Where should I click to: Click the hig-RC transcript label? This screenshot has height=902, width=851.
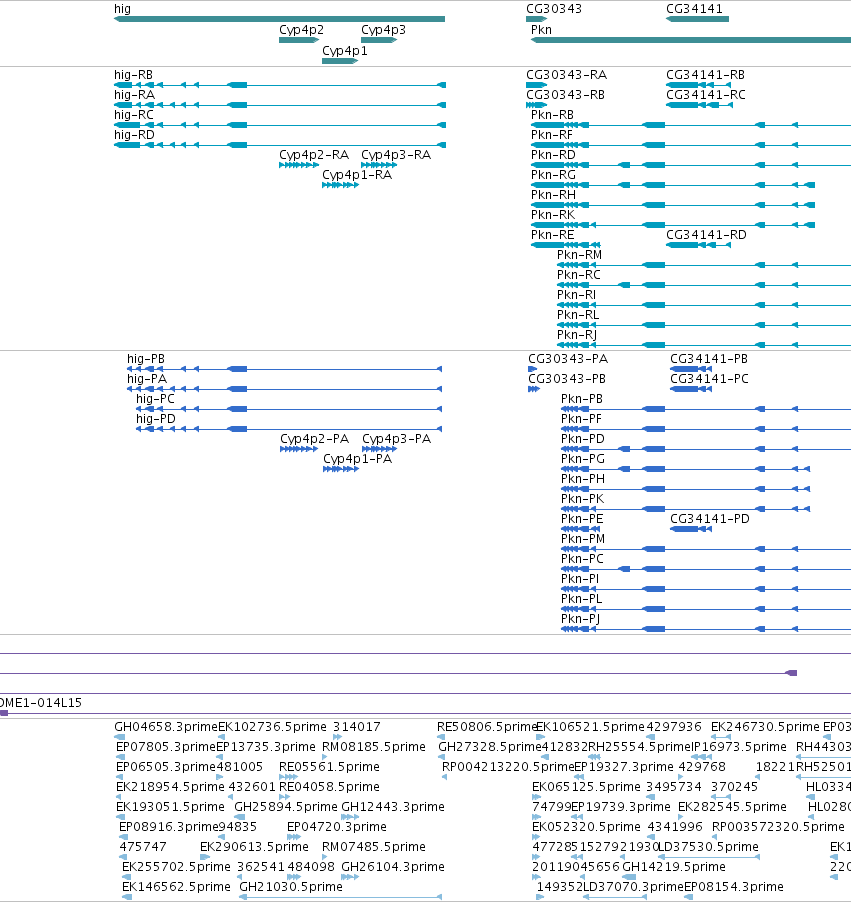(x=134, y=115)
